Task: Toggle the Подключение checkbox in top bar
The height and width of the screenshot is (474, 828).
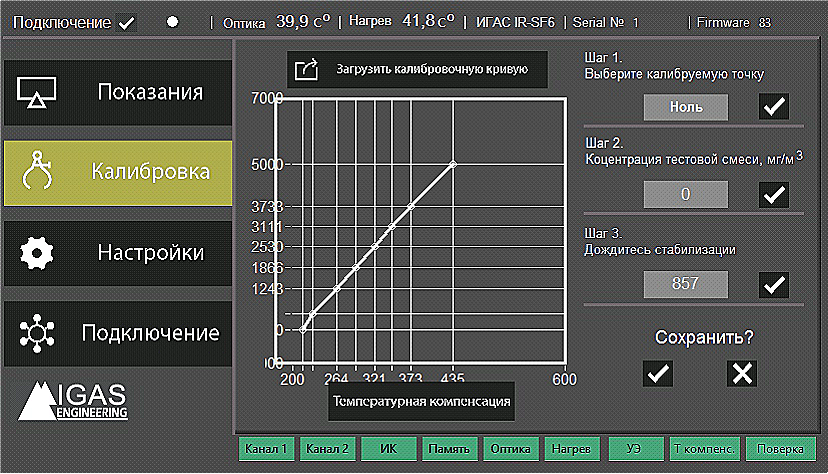Action: click(x=127, y=23)
